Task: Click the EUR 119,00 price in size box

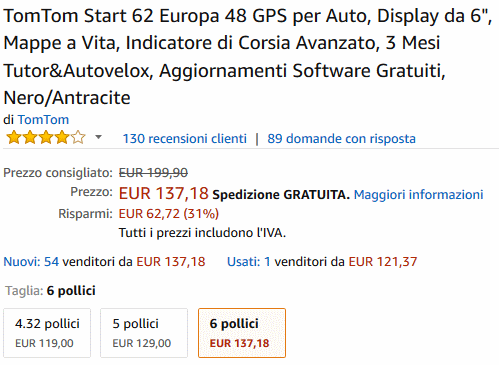Action: coord(44,343)
